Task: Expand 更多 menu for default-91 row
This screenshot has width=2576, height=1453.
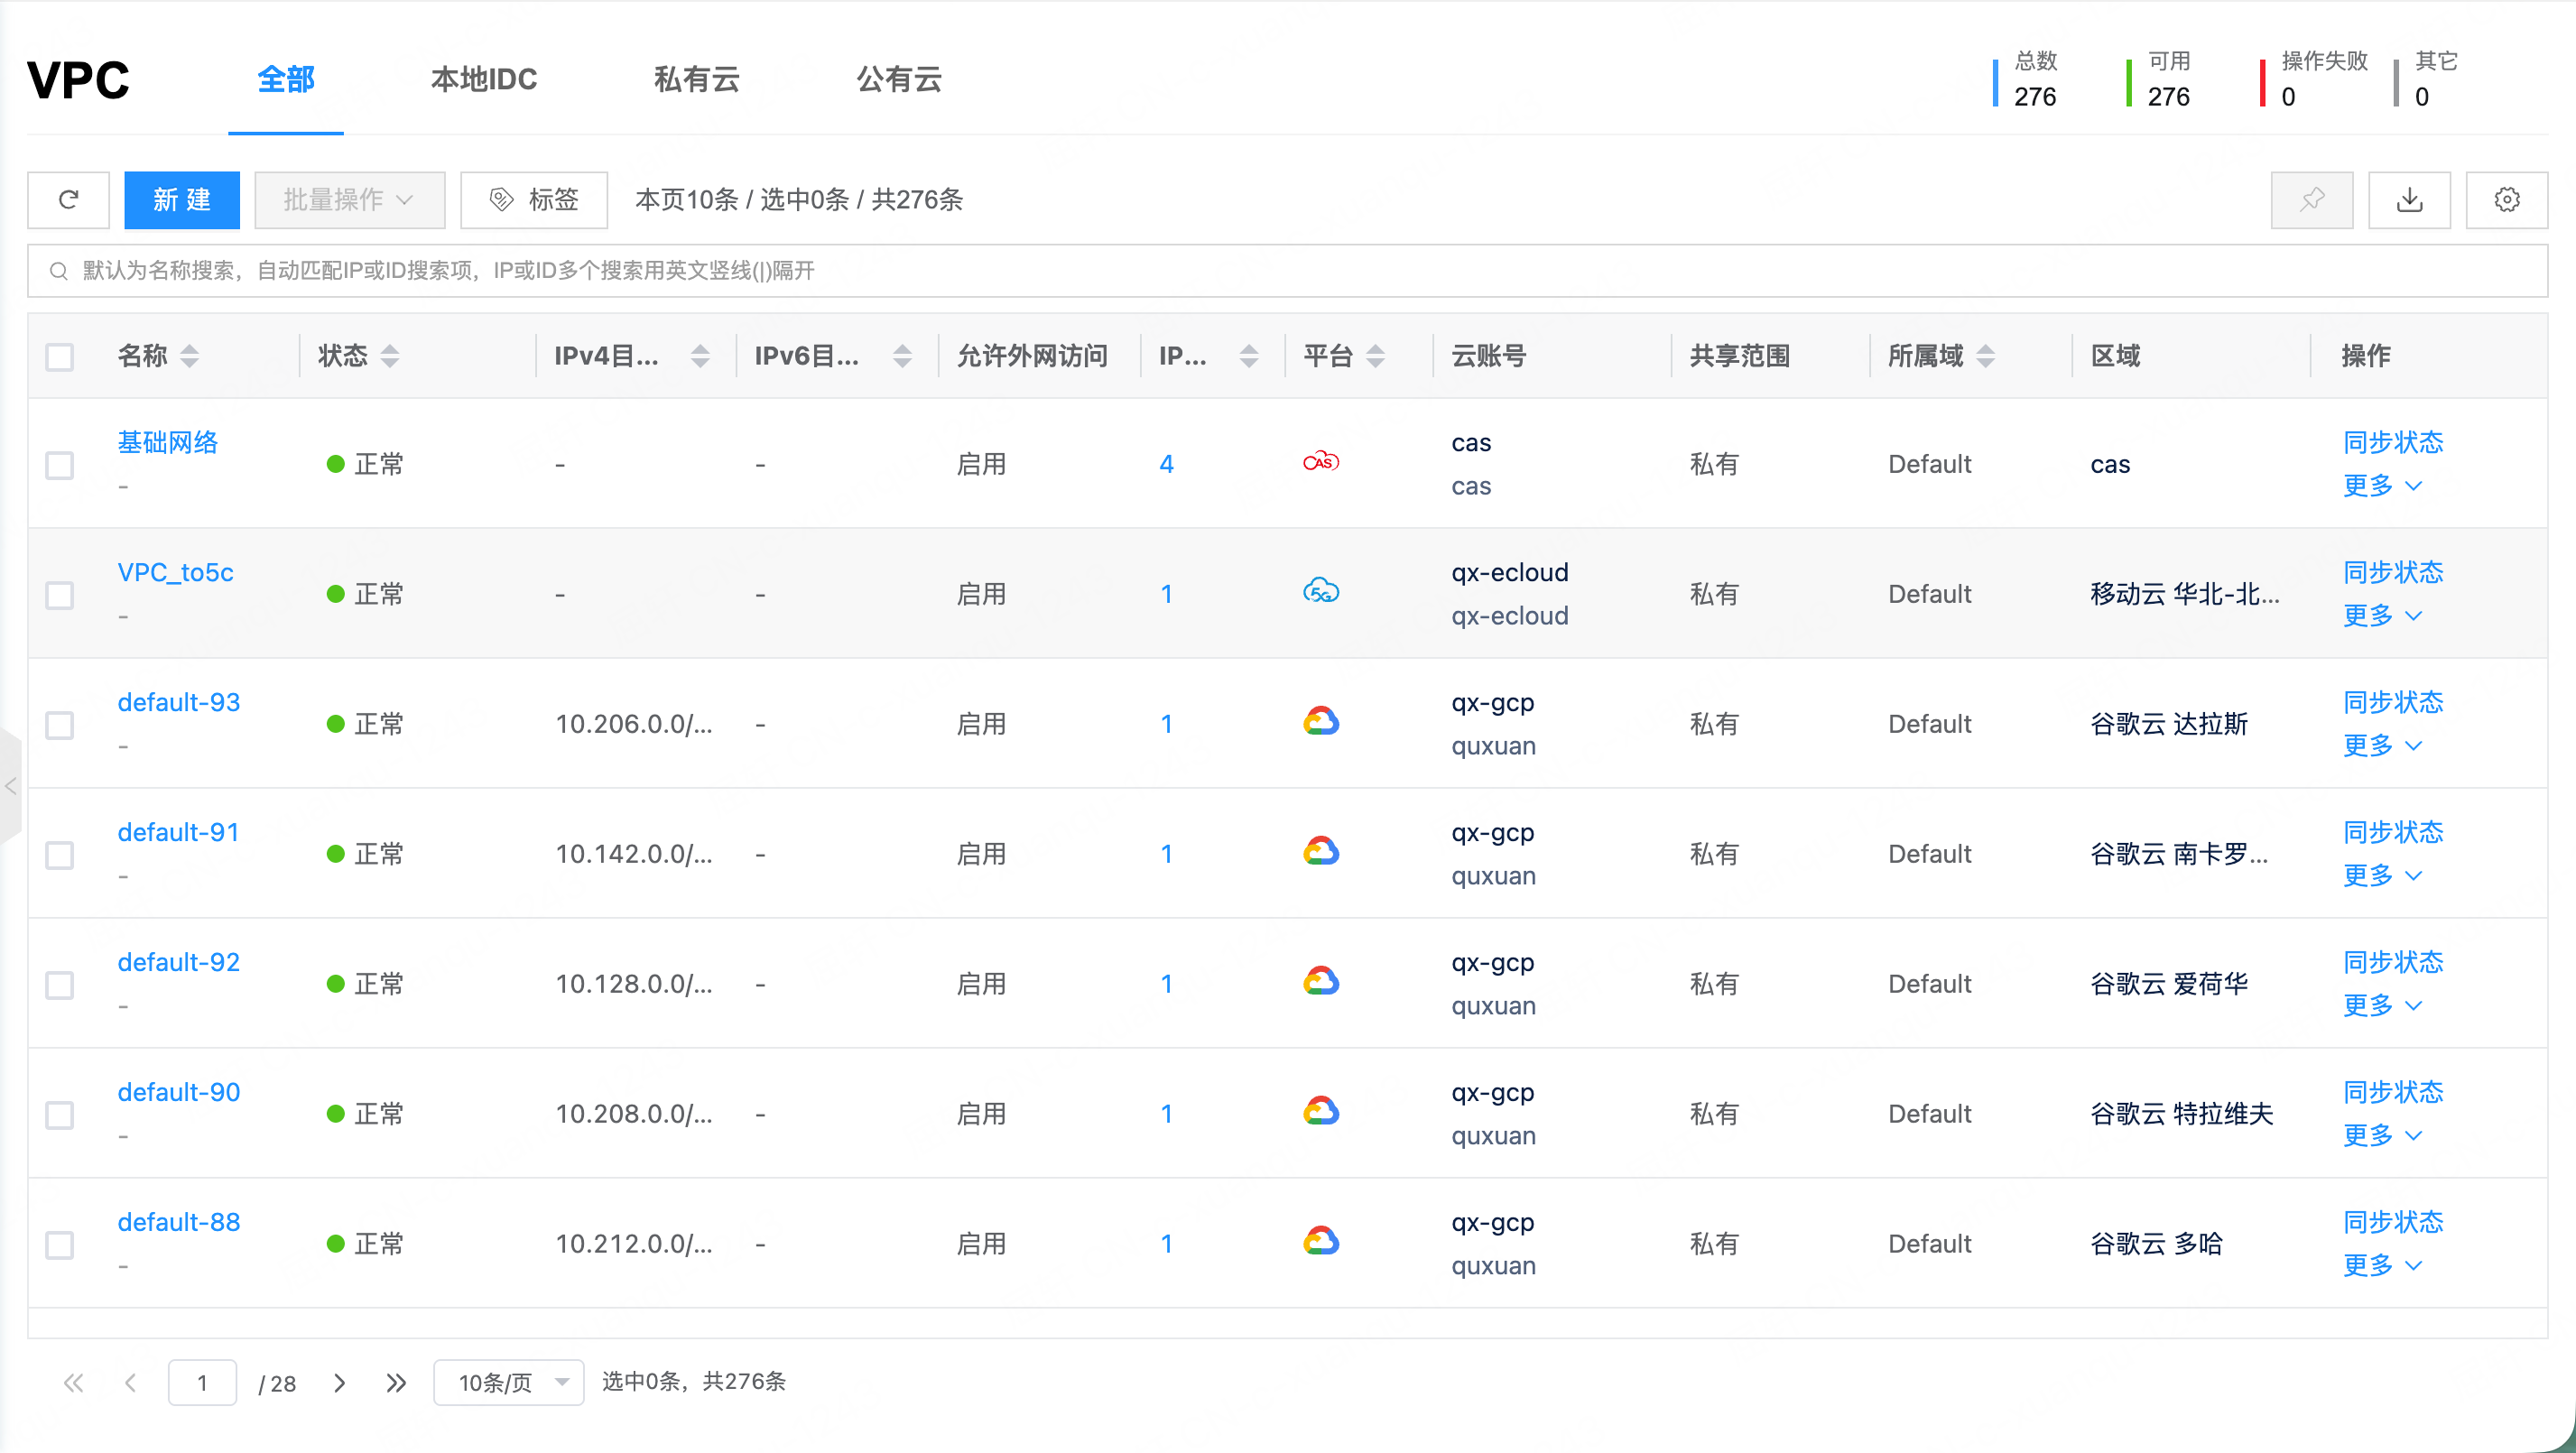Action: click(2383, 876)
